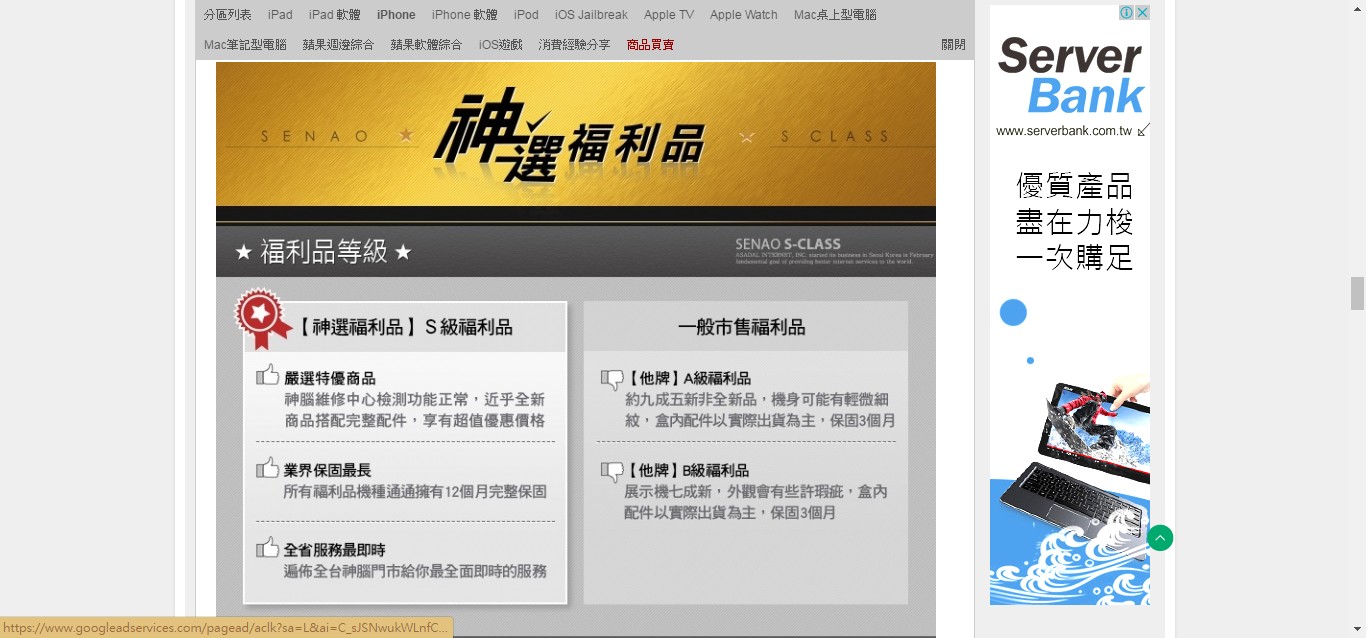Click the 神選福利品 gold banner image
The image size is (1366, 638).
(x=575, y=135)
